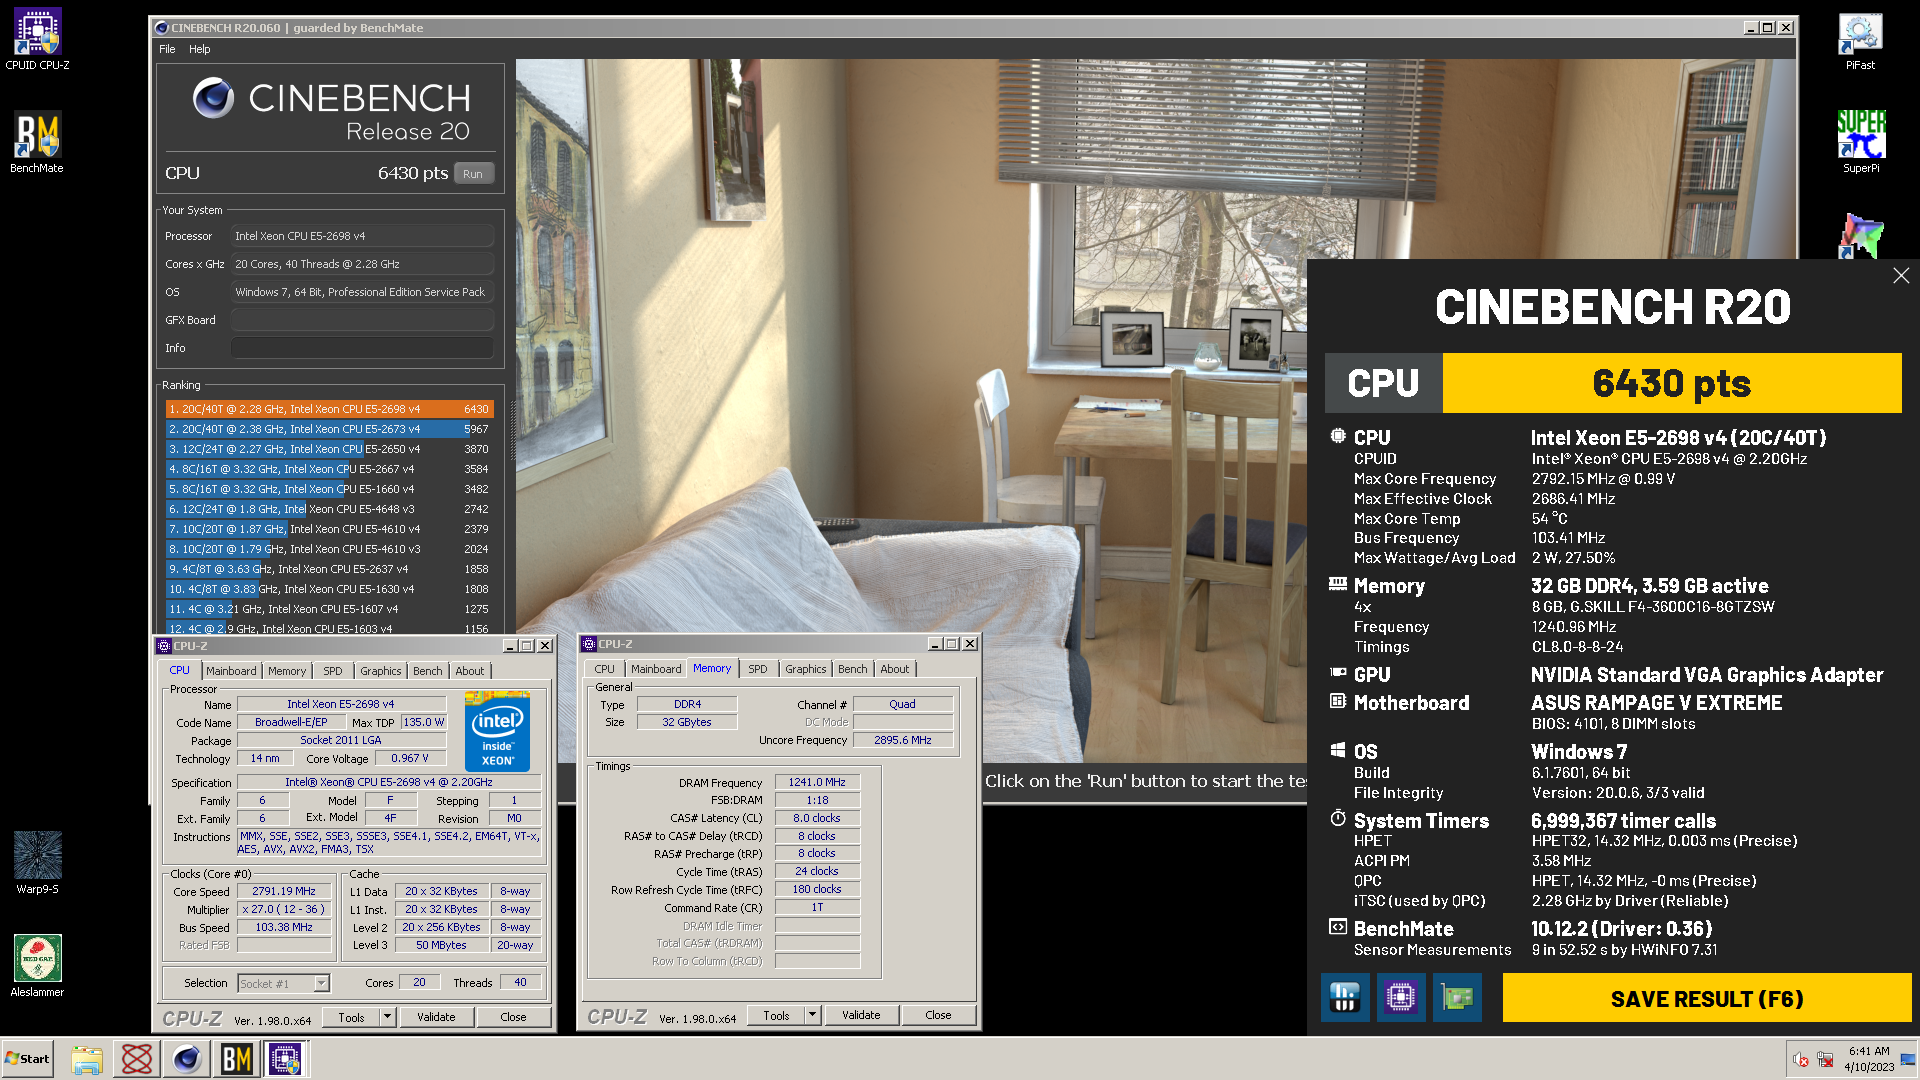Click the Show Desktop tray icon
1920x1080 pixels.
1909,1059
